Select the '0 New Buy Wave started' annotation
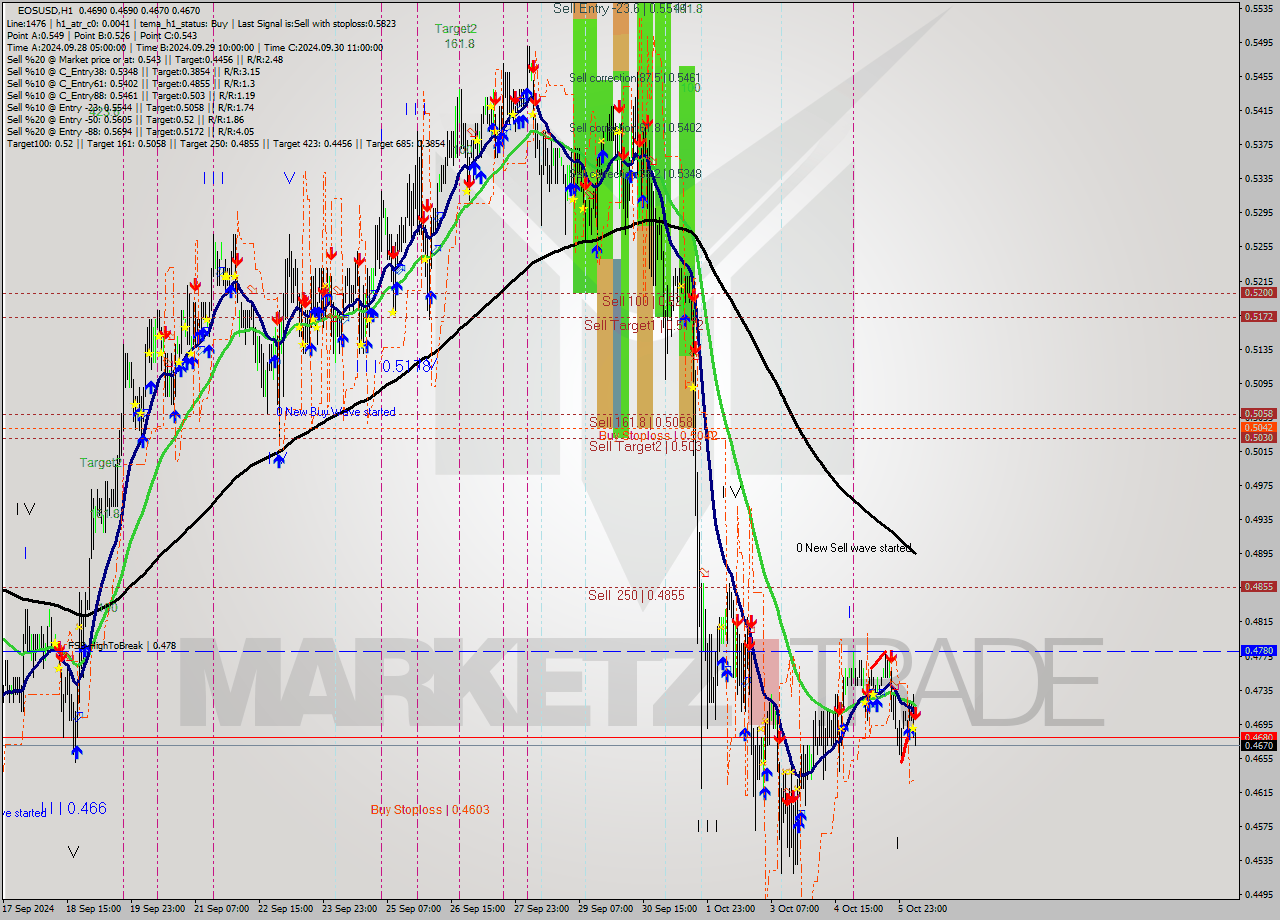 point(336,412)
